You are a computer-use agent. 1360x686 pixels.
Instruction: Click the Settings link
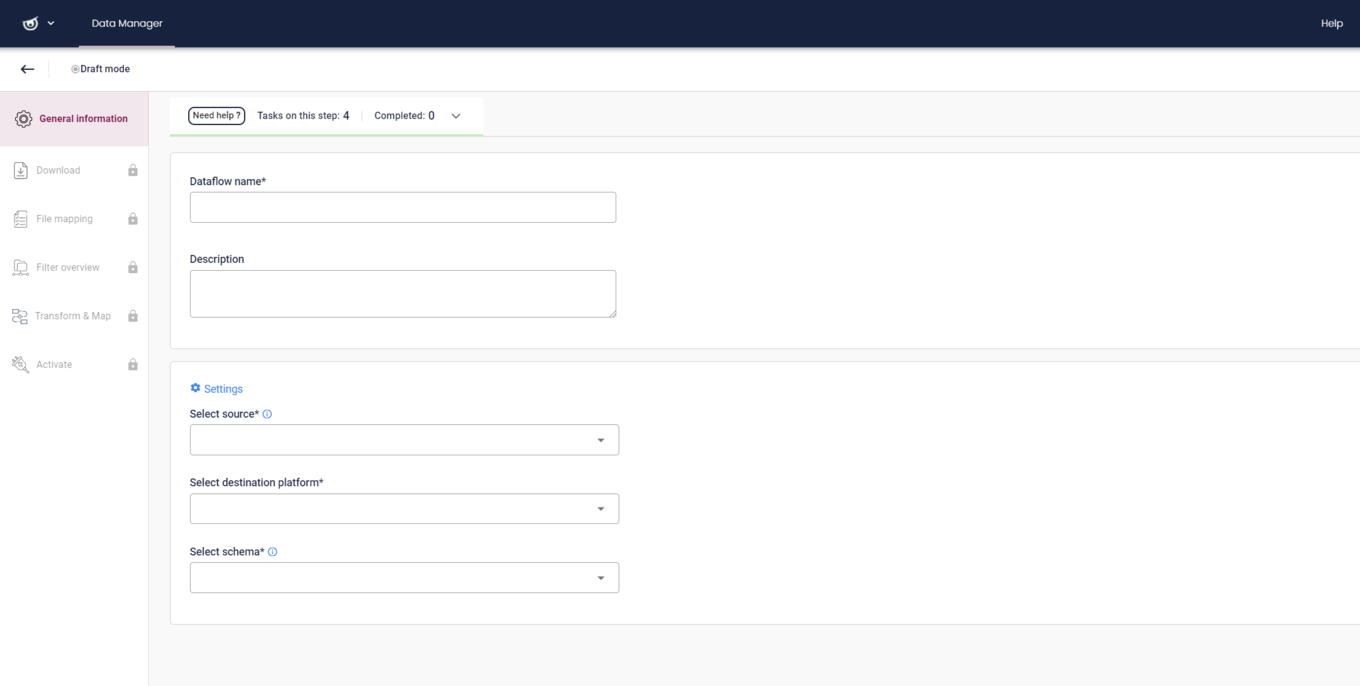(x=223, y=389)
